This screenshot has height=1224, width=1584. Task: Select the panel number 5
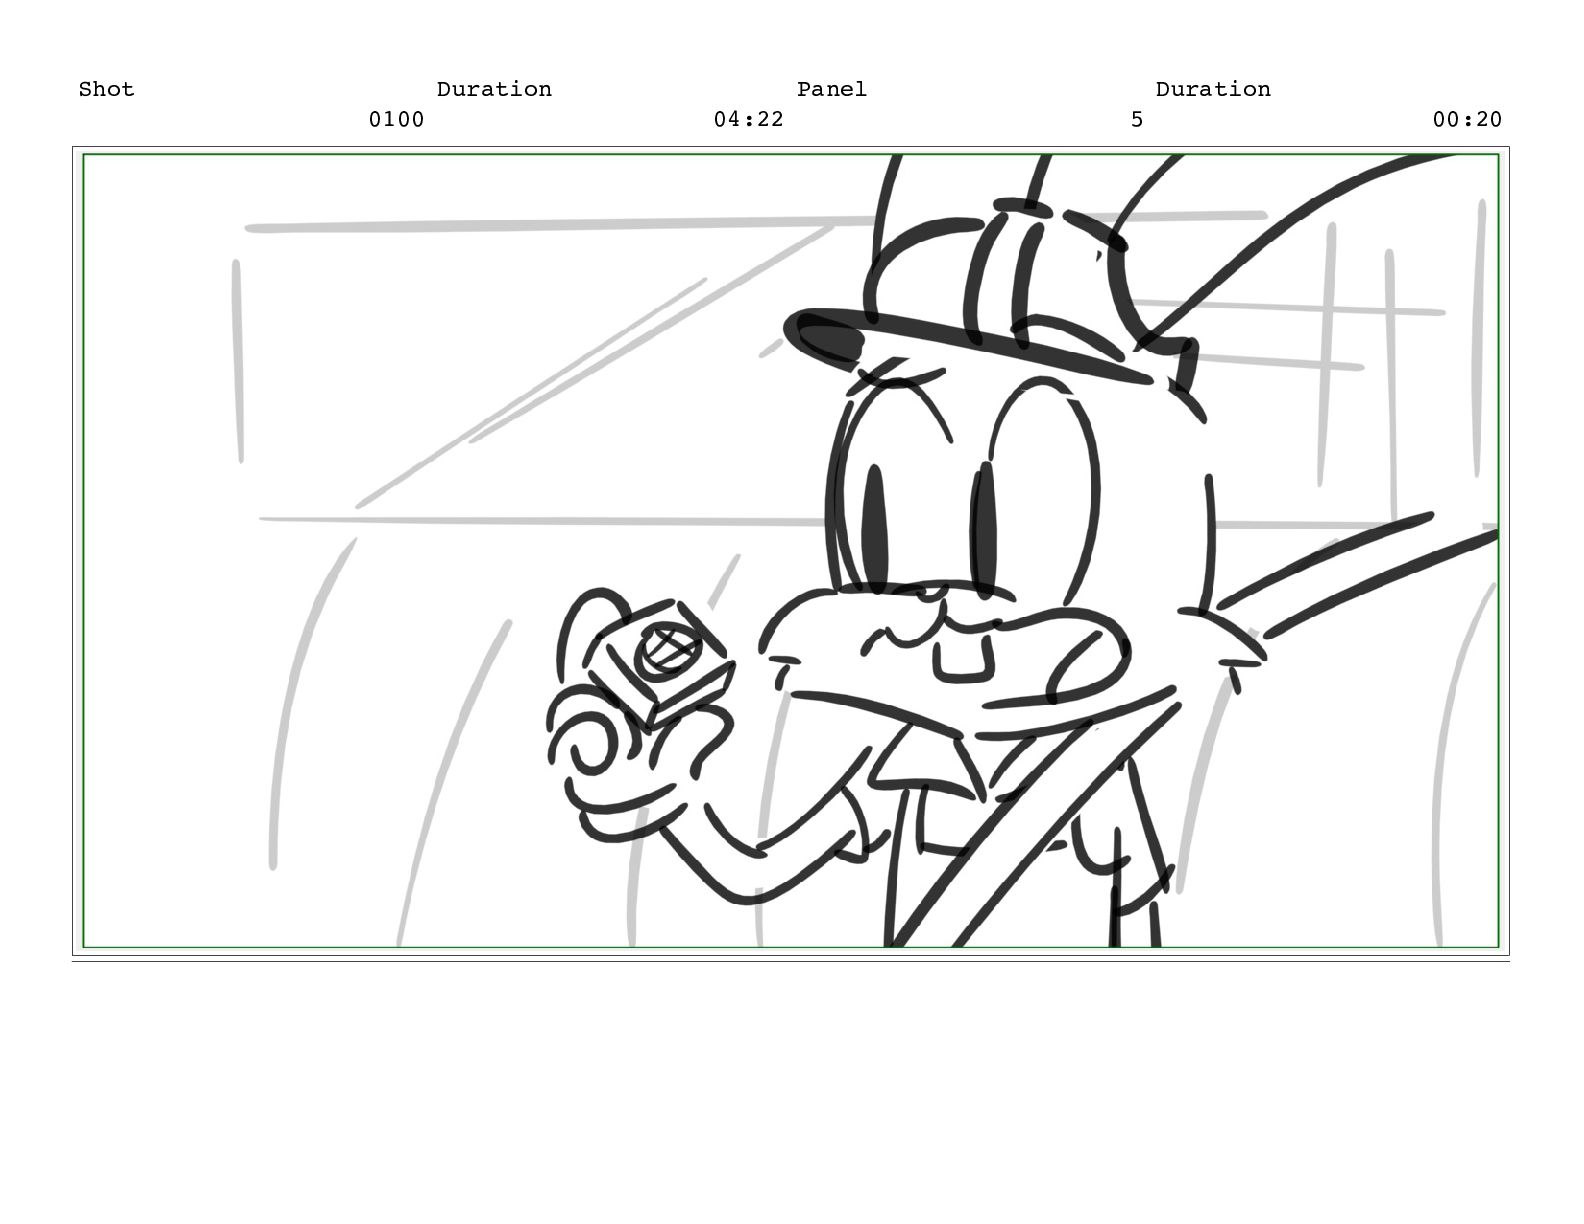click(1136, 119)
